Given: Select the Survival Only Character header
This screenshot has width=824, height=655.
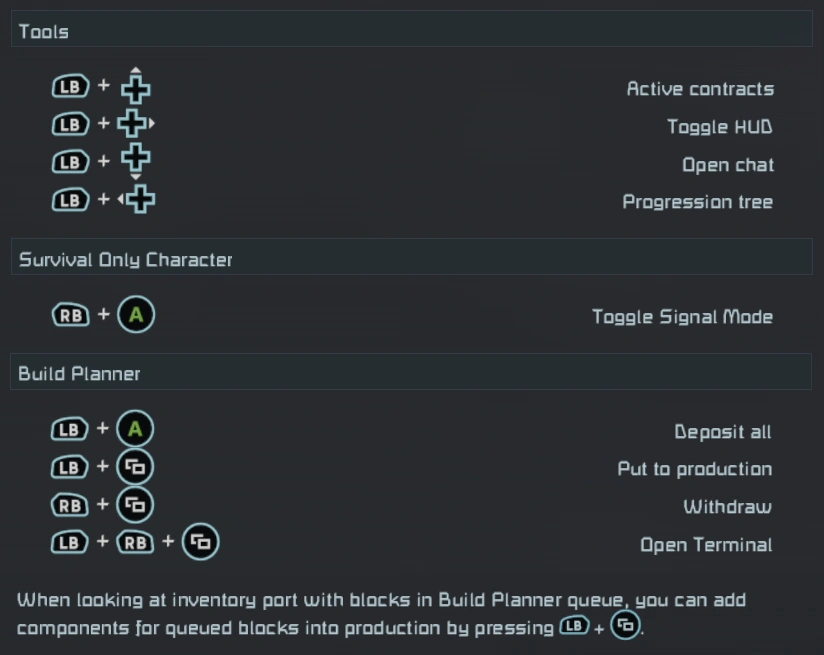Looking at the screenshot, I should 411,259.
